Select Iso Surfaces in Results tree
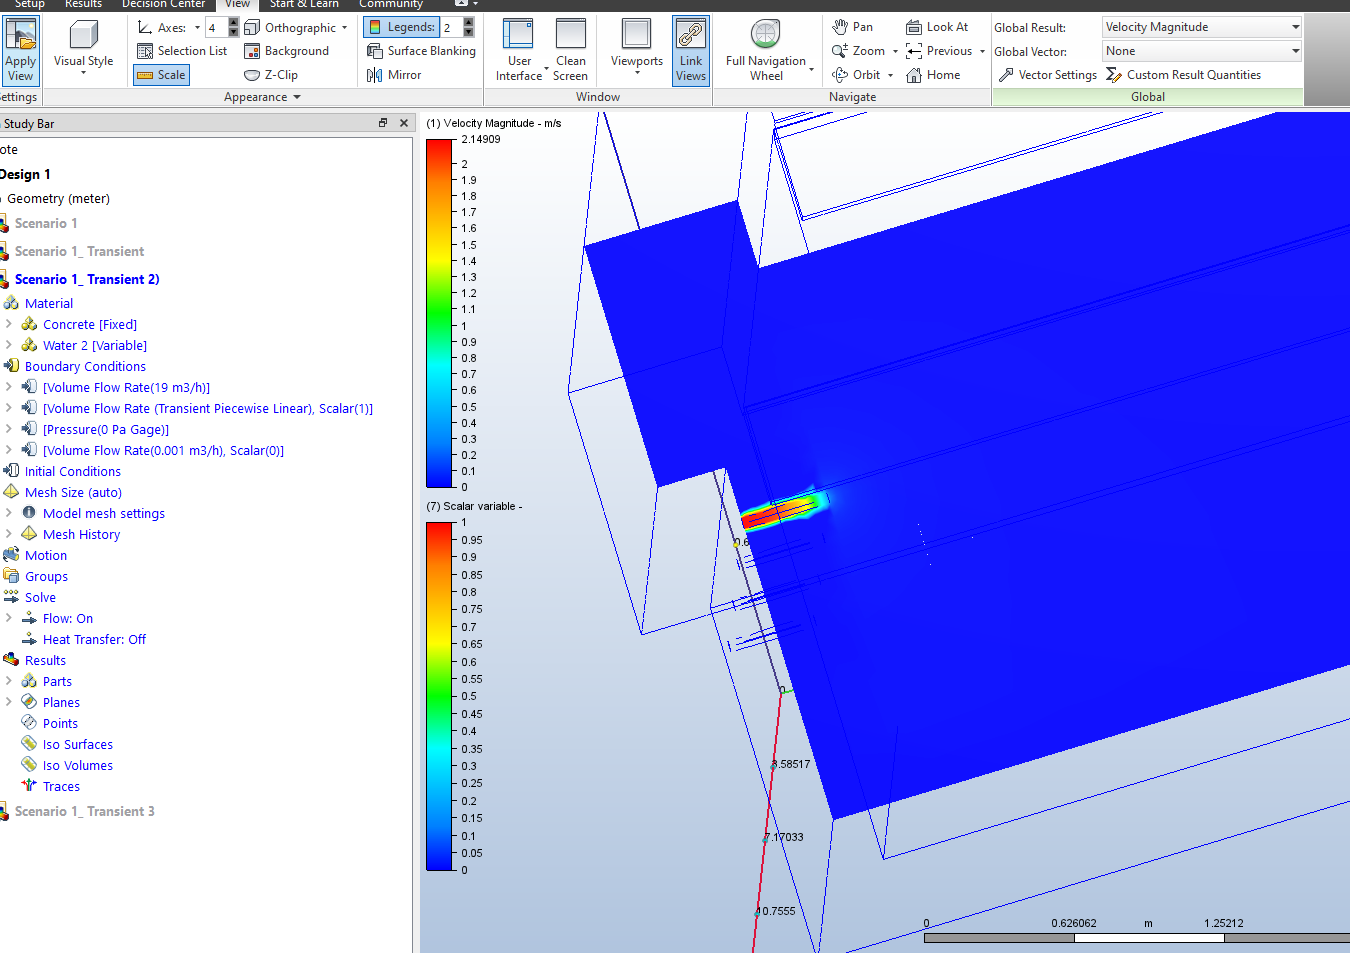1350x953 pixels. click(x=77, y=744)
